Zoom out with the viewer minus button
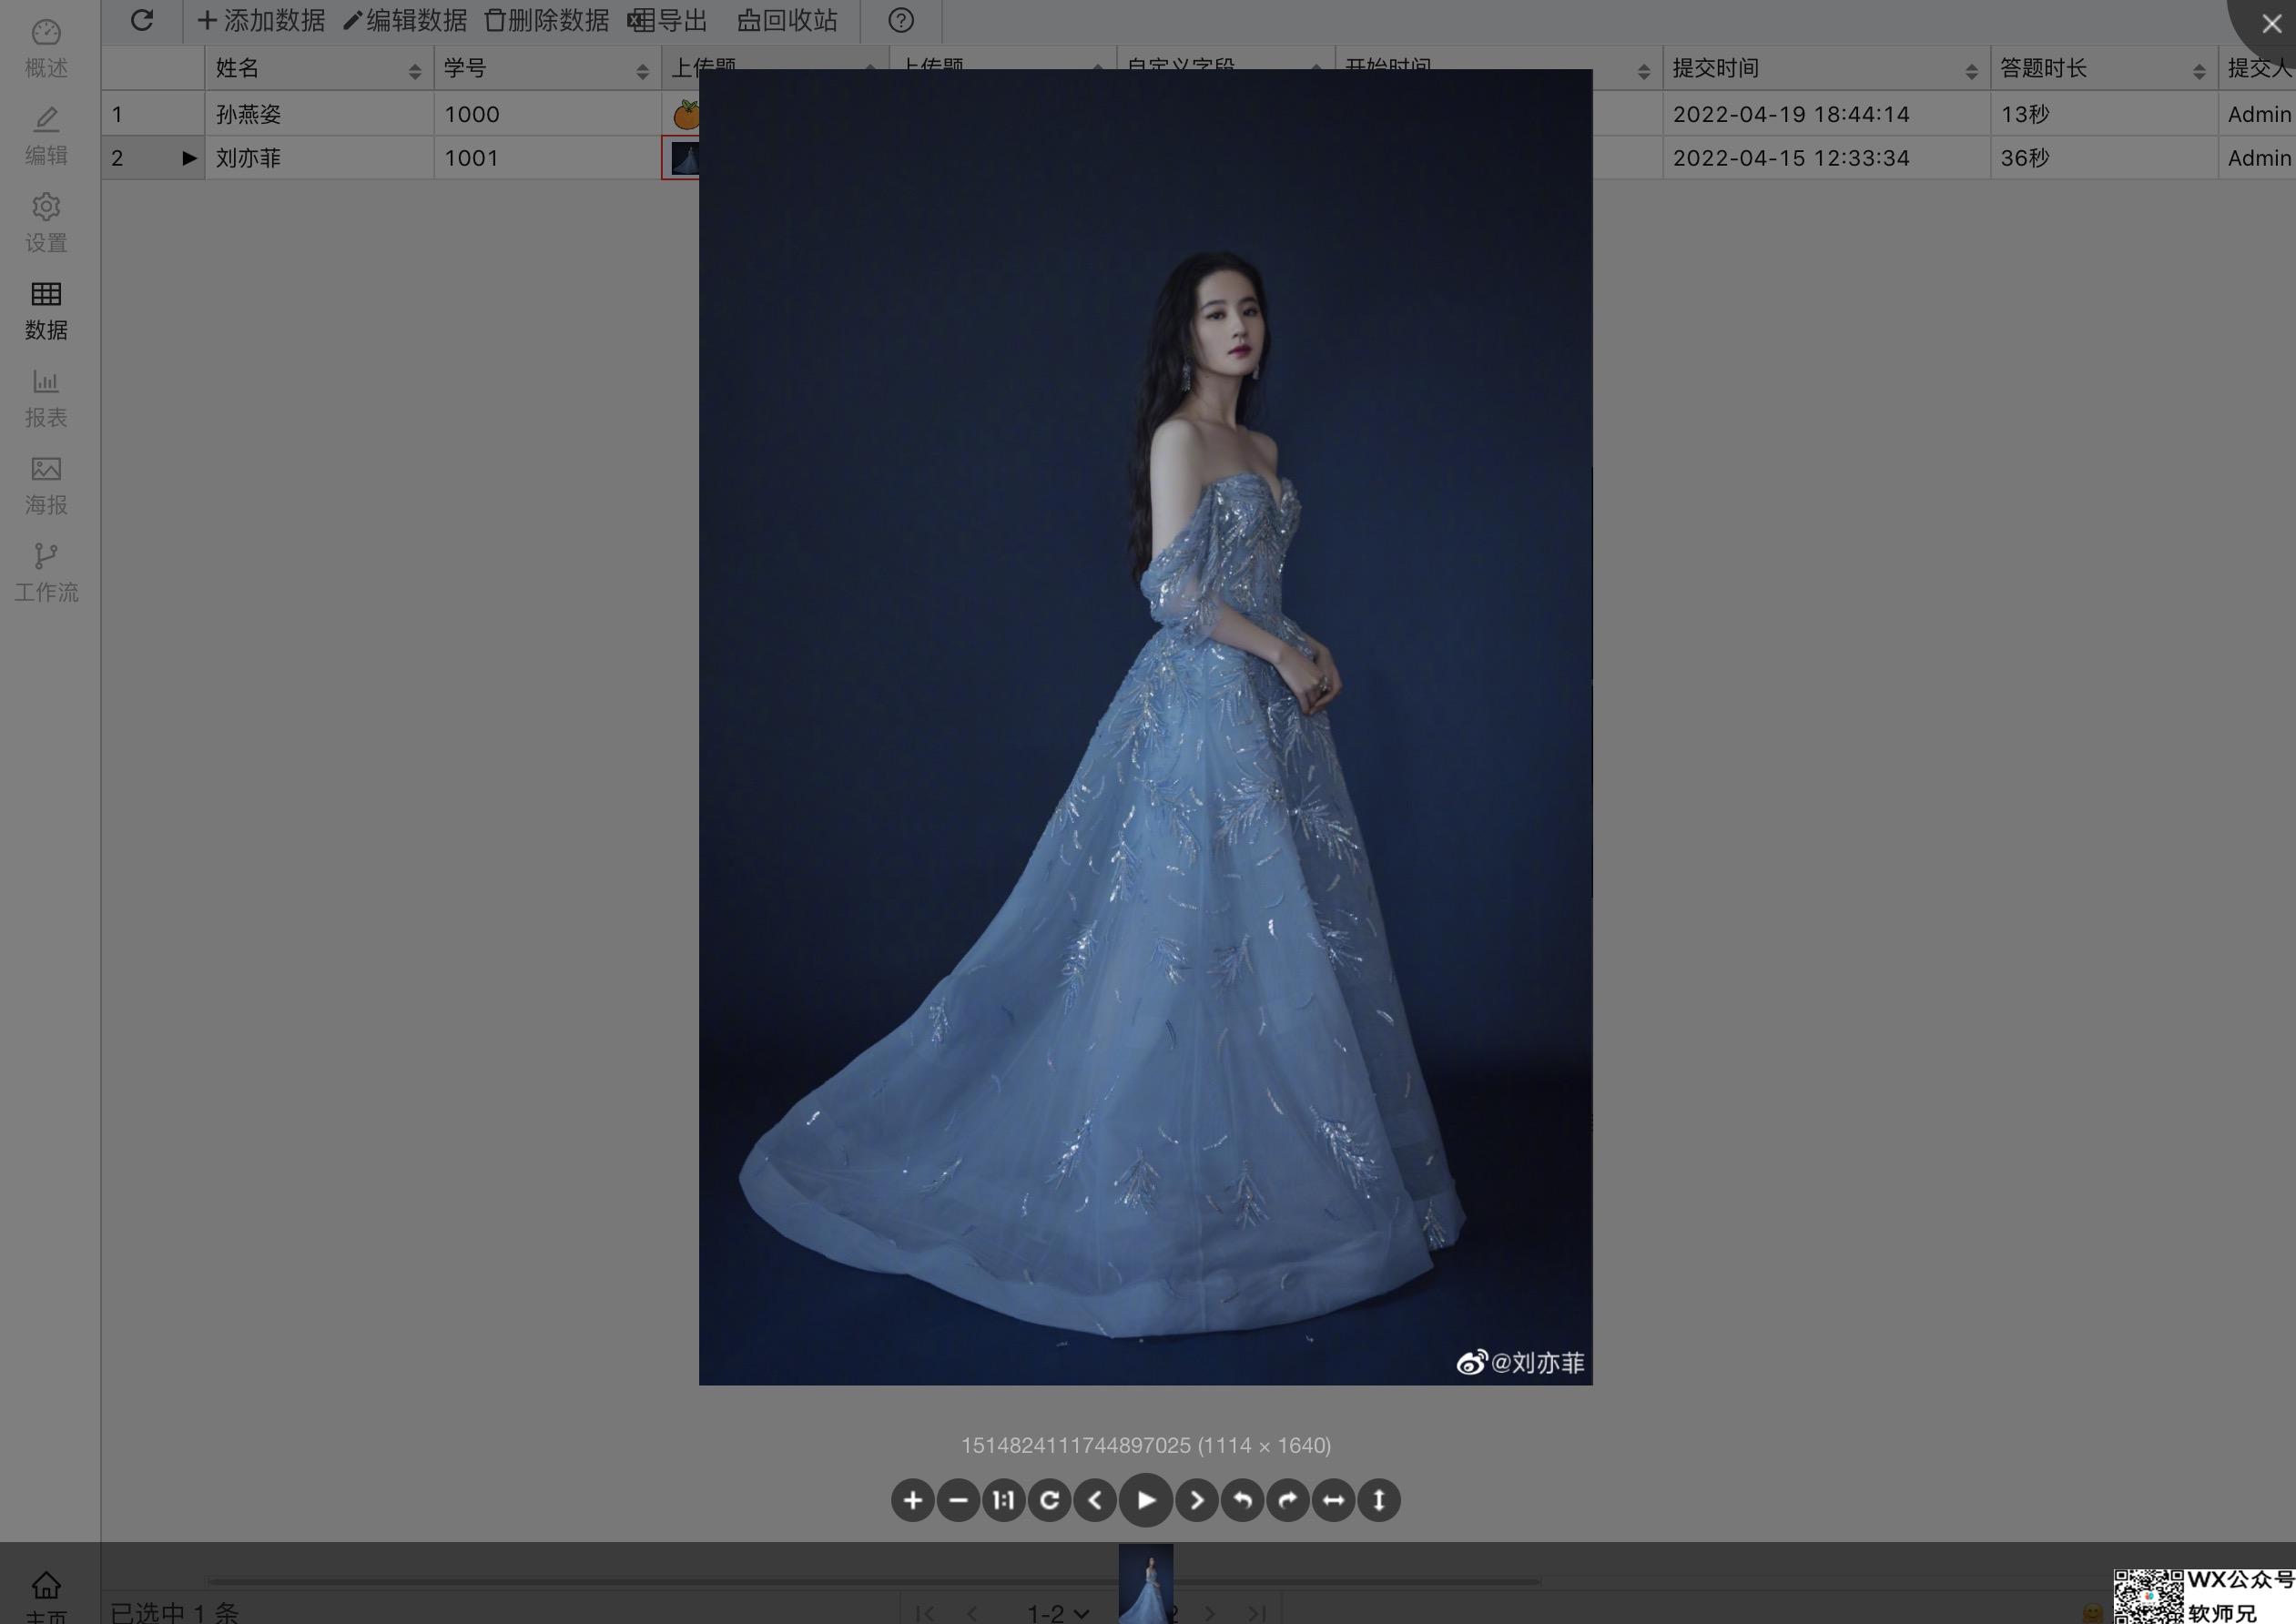The width and height of the screenshot is (2296, 1624). click(958, 1500)
